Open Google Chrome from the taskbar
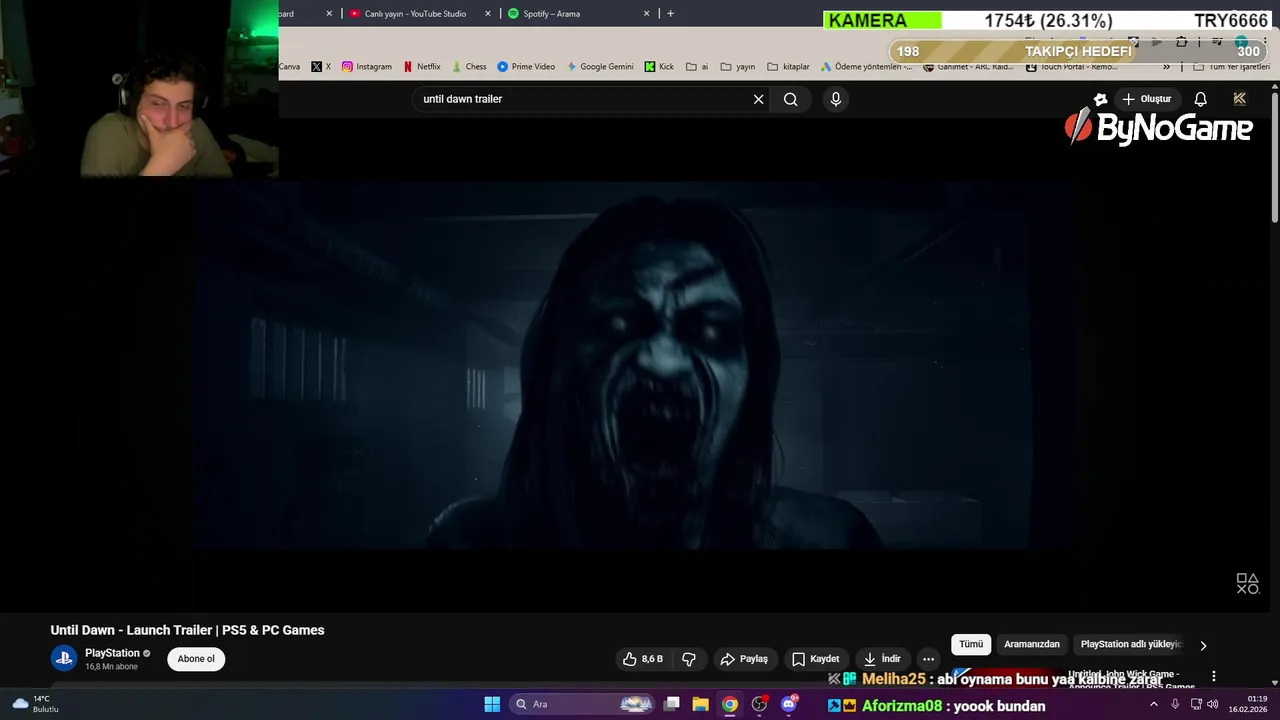 click(x=730, y=704)
